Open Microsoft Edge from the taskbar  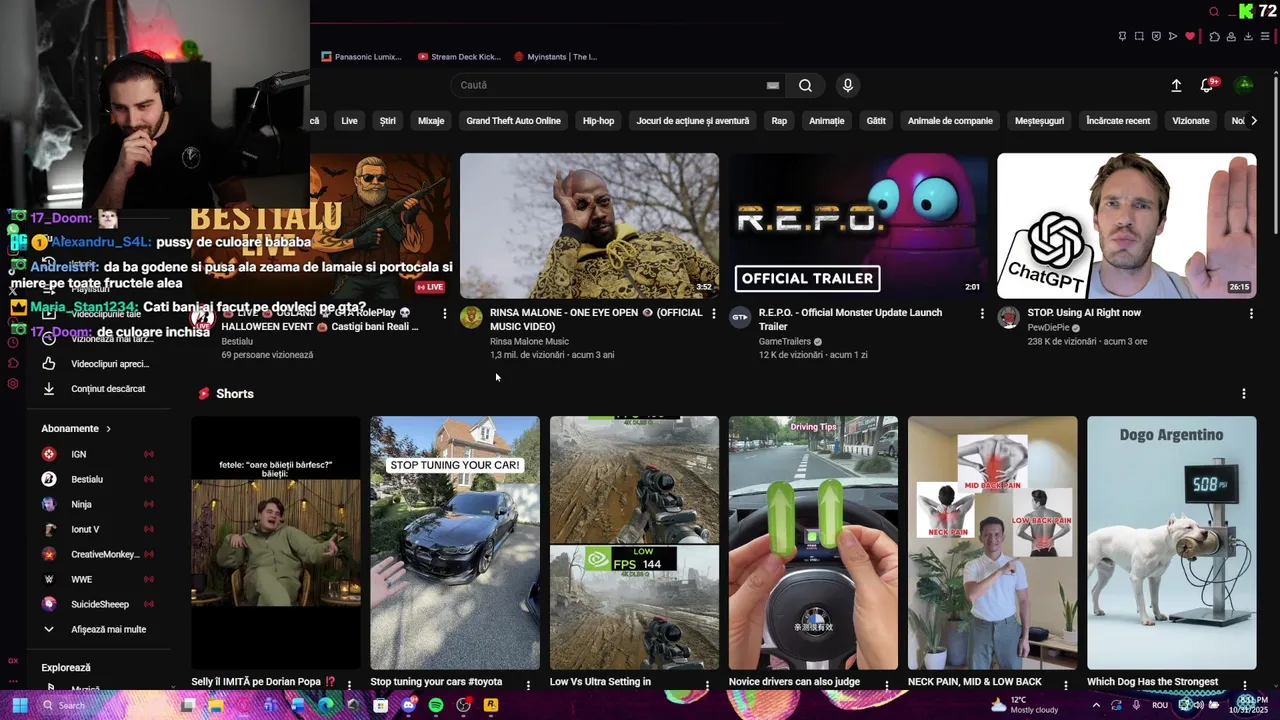coord(325,705)
